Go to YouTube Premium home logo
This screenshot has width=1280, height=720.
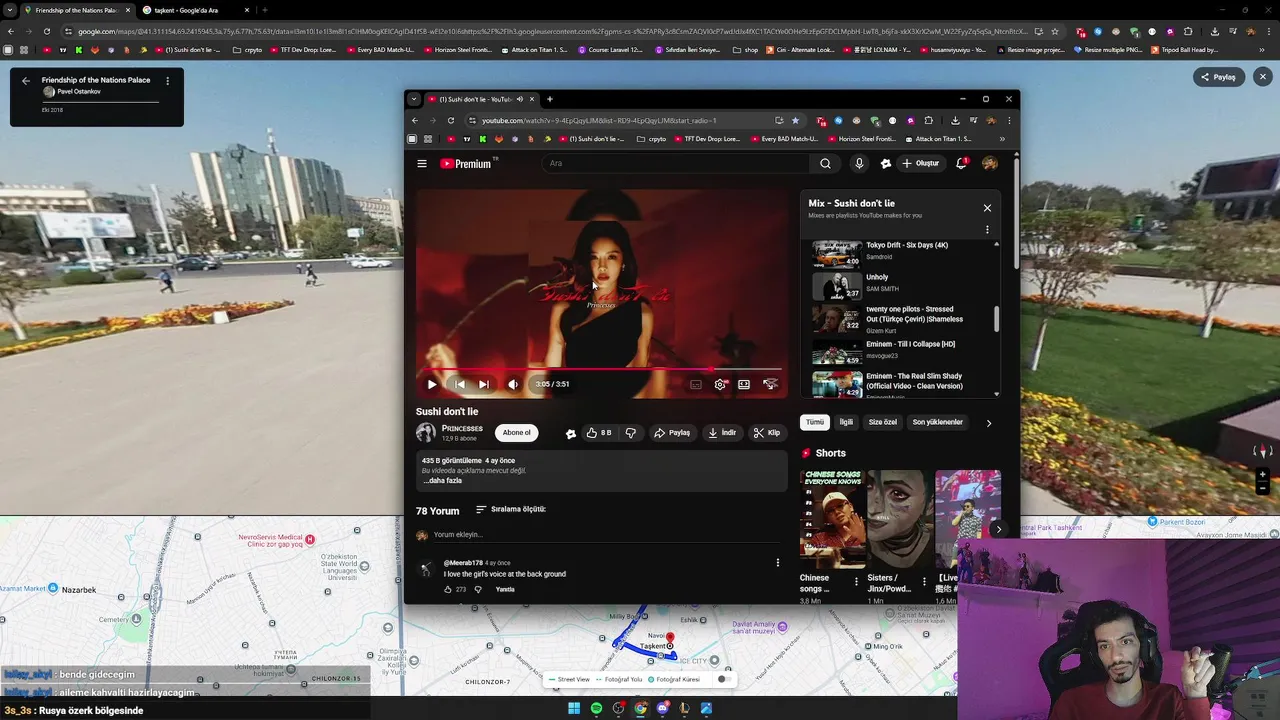(466, 164)
